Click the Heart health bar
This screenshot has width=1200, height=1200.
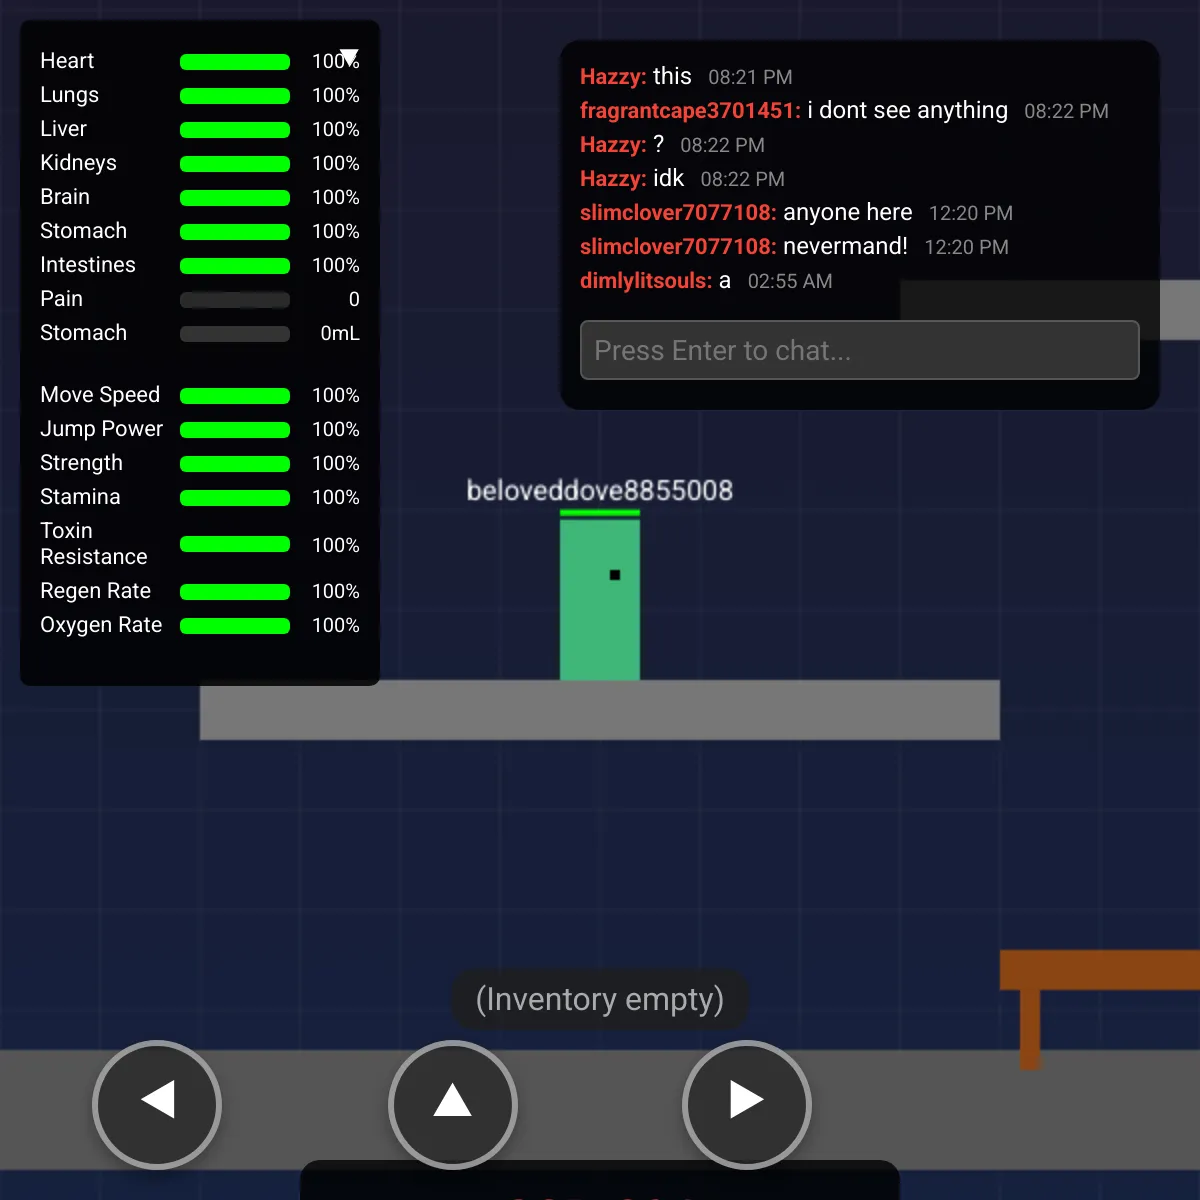[x=234, y=62]
